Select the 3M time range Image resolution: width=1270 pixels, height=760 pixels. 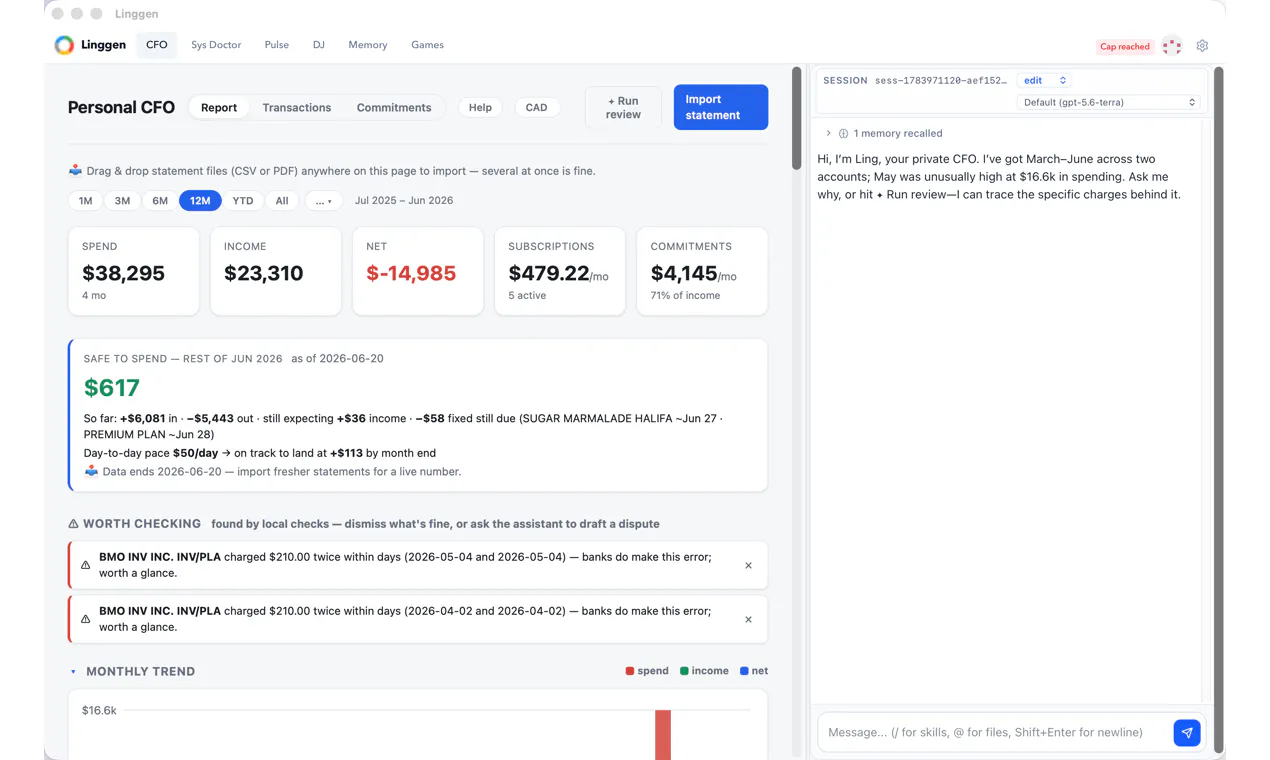point(122,201)
